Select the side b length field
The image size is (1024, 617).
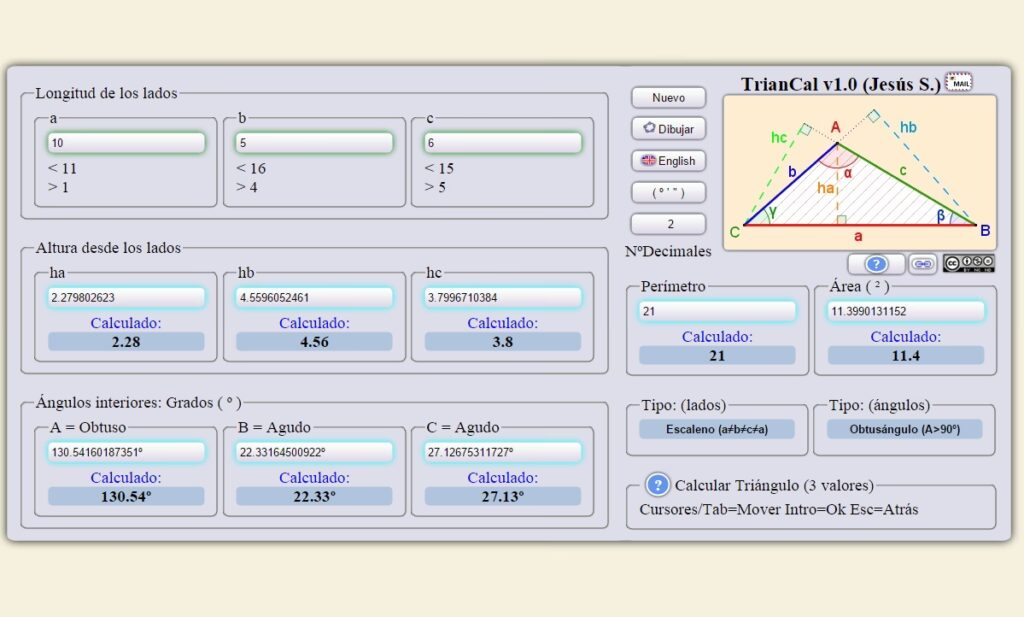314,143
